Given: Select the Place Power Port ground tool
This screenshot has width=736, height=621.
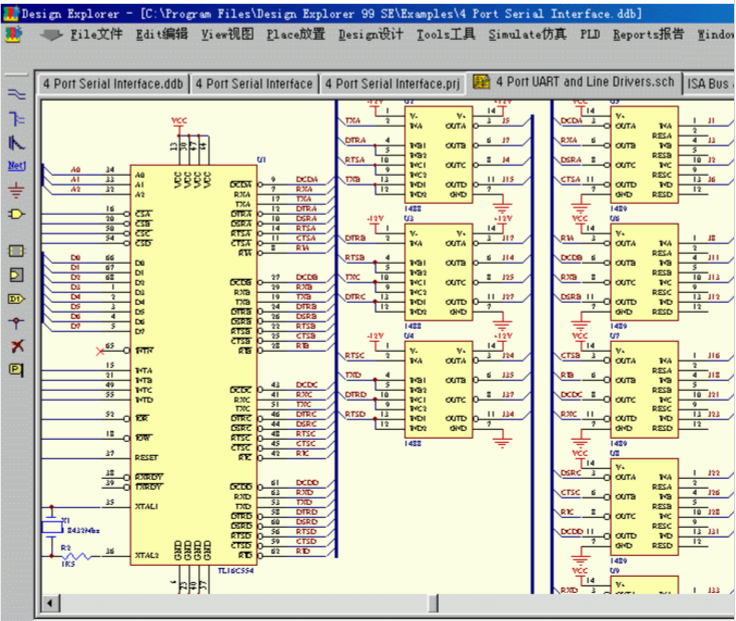Looking at the screenshot, I should [x=17, y=190].
